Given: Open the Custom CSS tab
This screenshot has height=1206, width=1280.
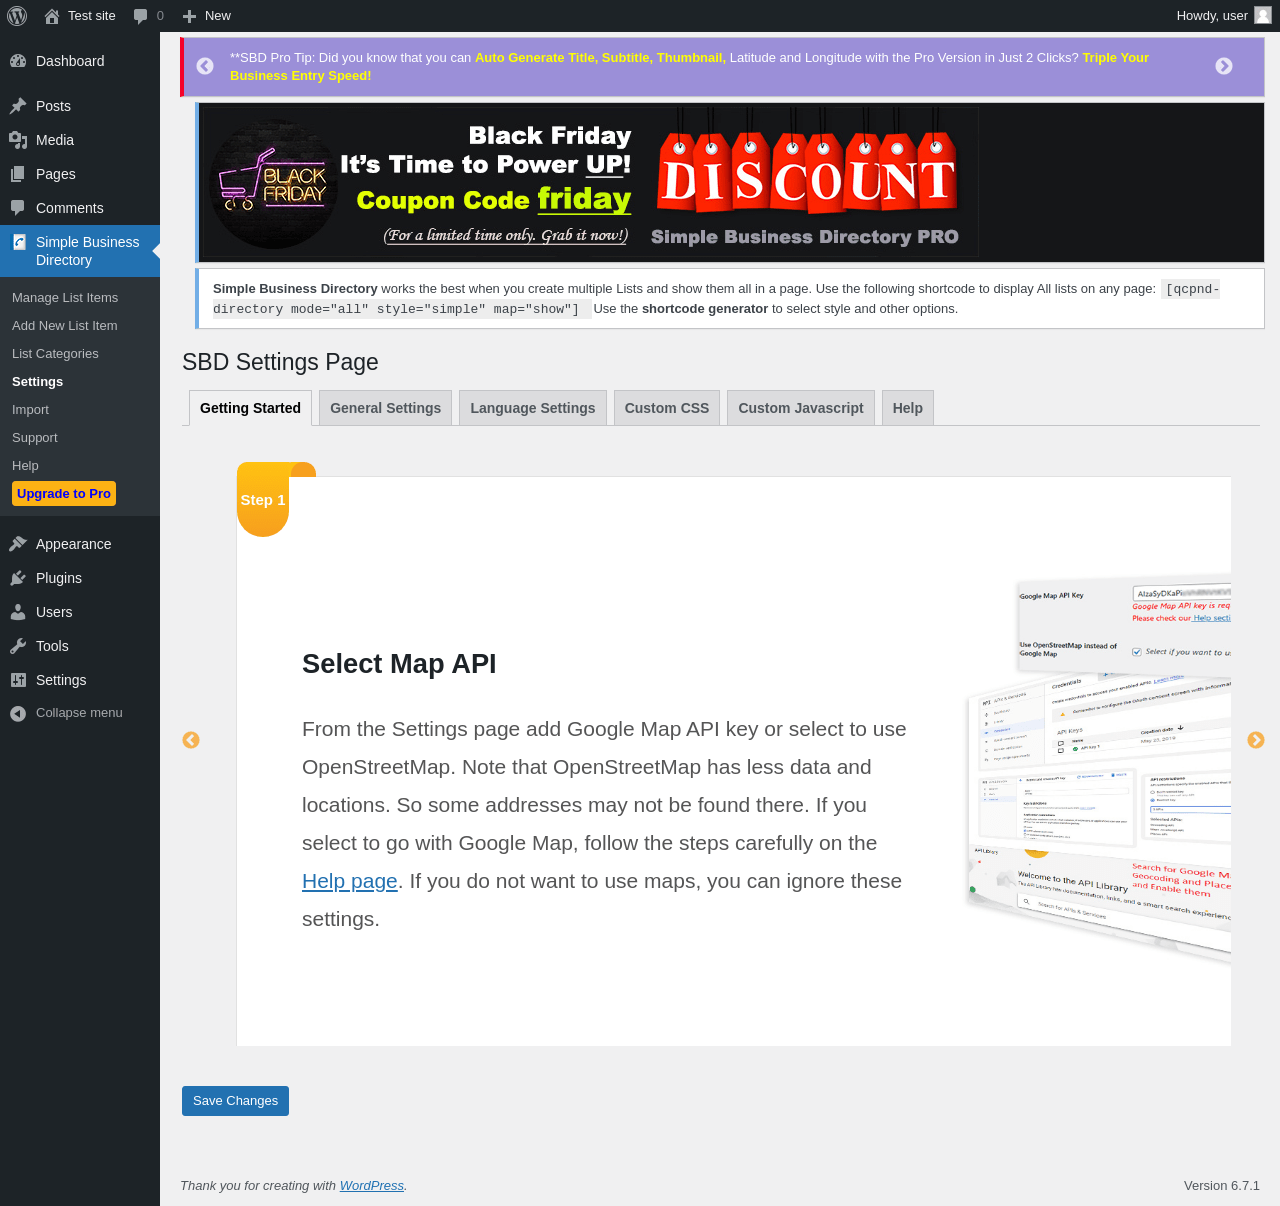Looking at the screenshot, I should (667, 408).
